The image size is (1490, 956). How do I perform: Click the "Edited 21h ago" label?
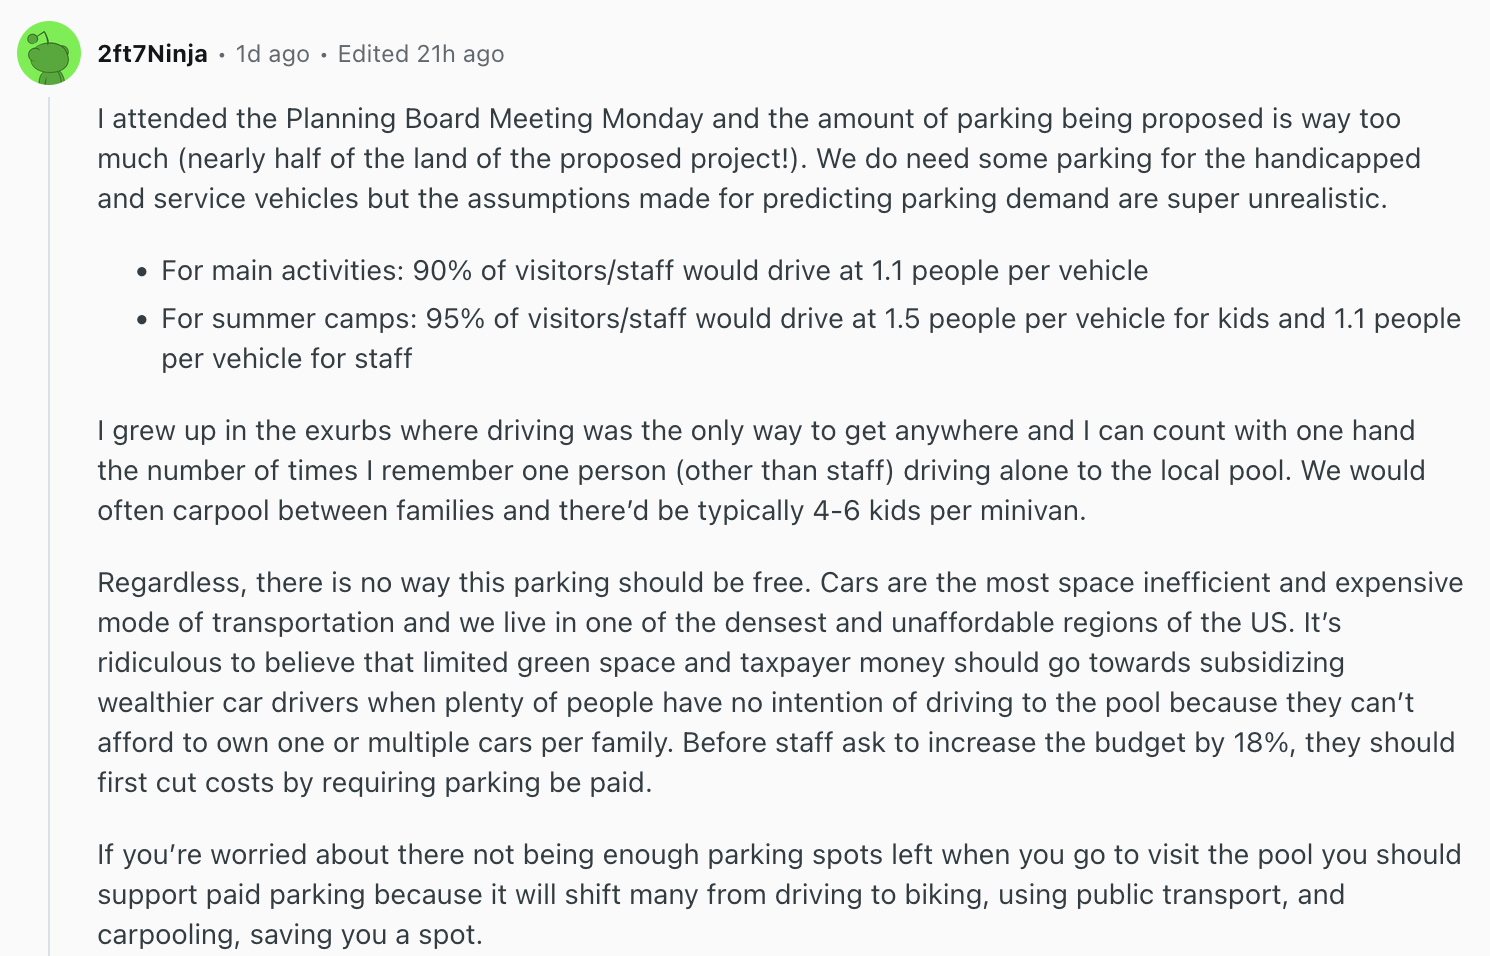pos(420,54)
